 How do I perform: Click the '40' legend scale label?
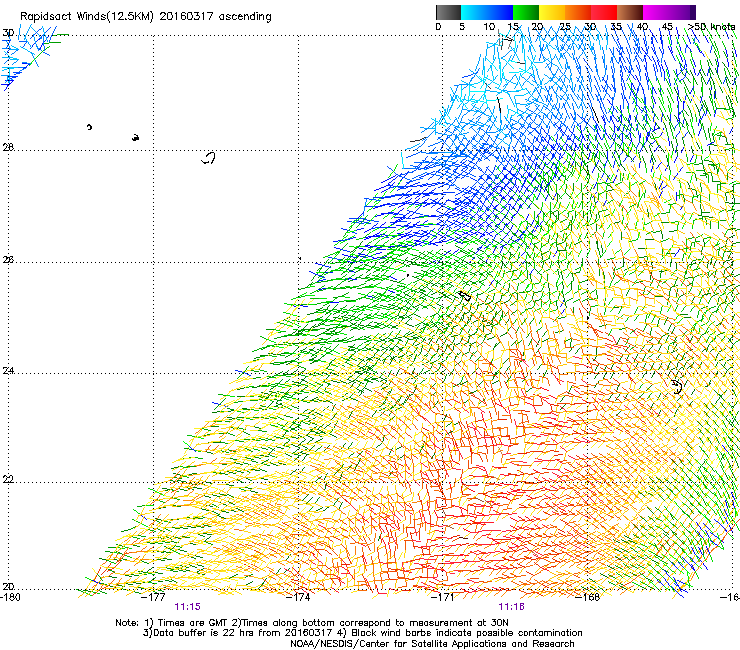click(642, 26)
